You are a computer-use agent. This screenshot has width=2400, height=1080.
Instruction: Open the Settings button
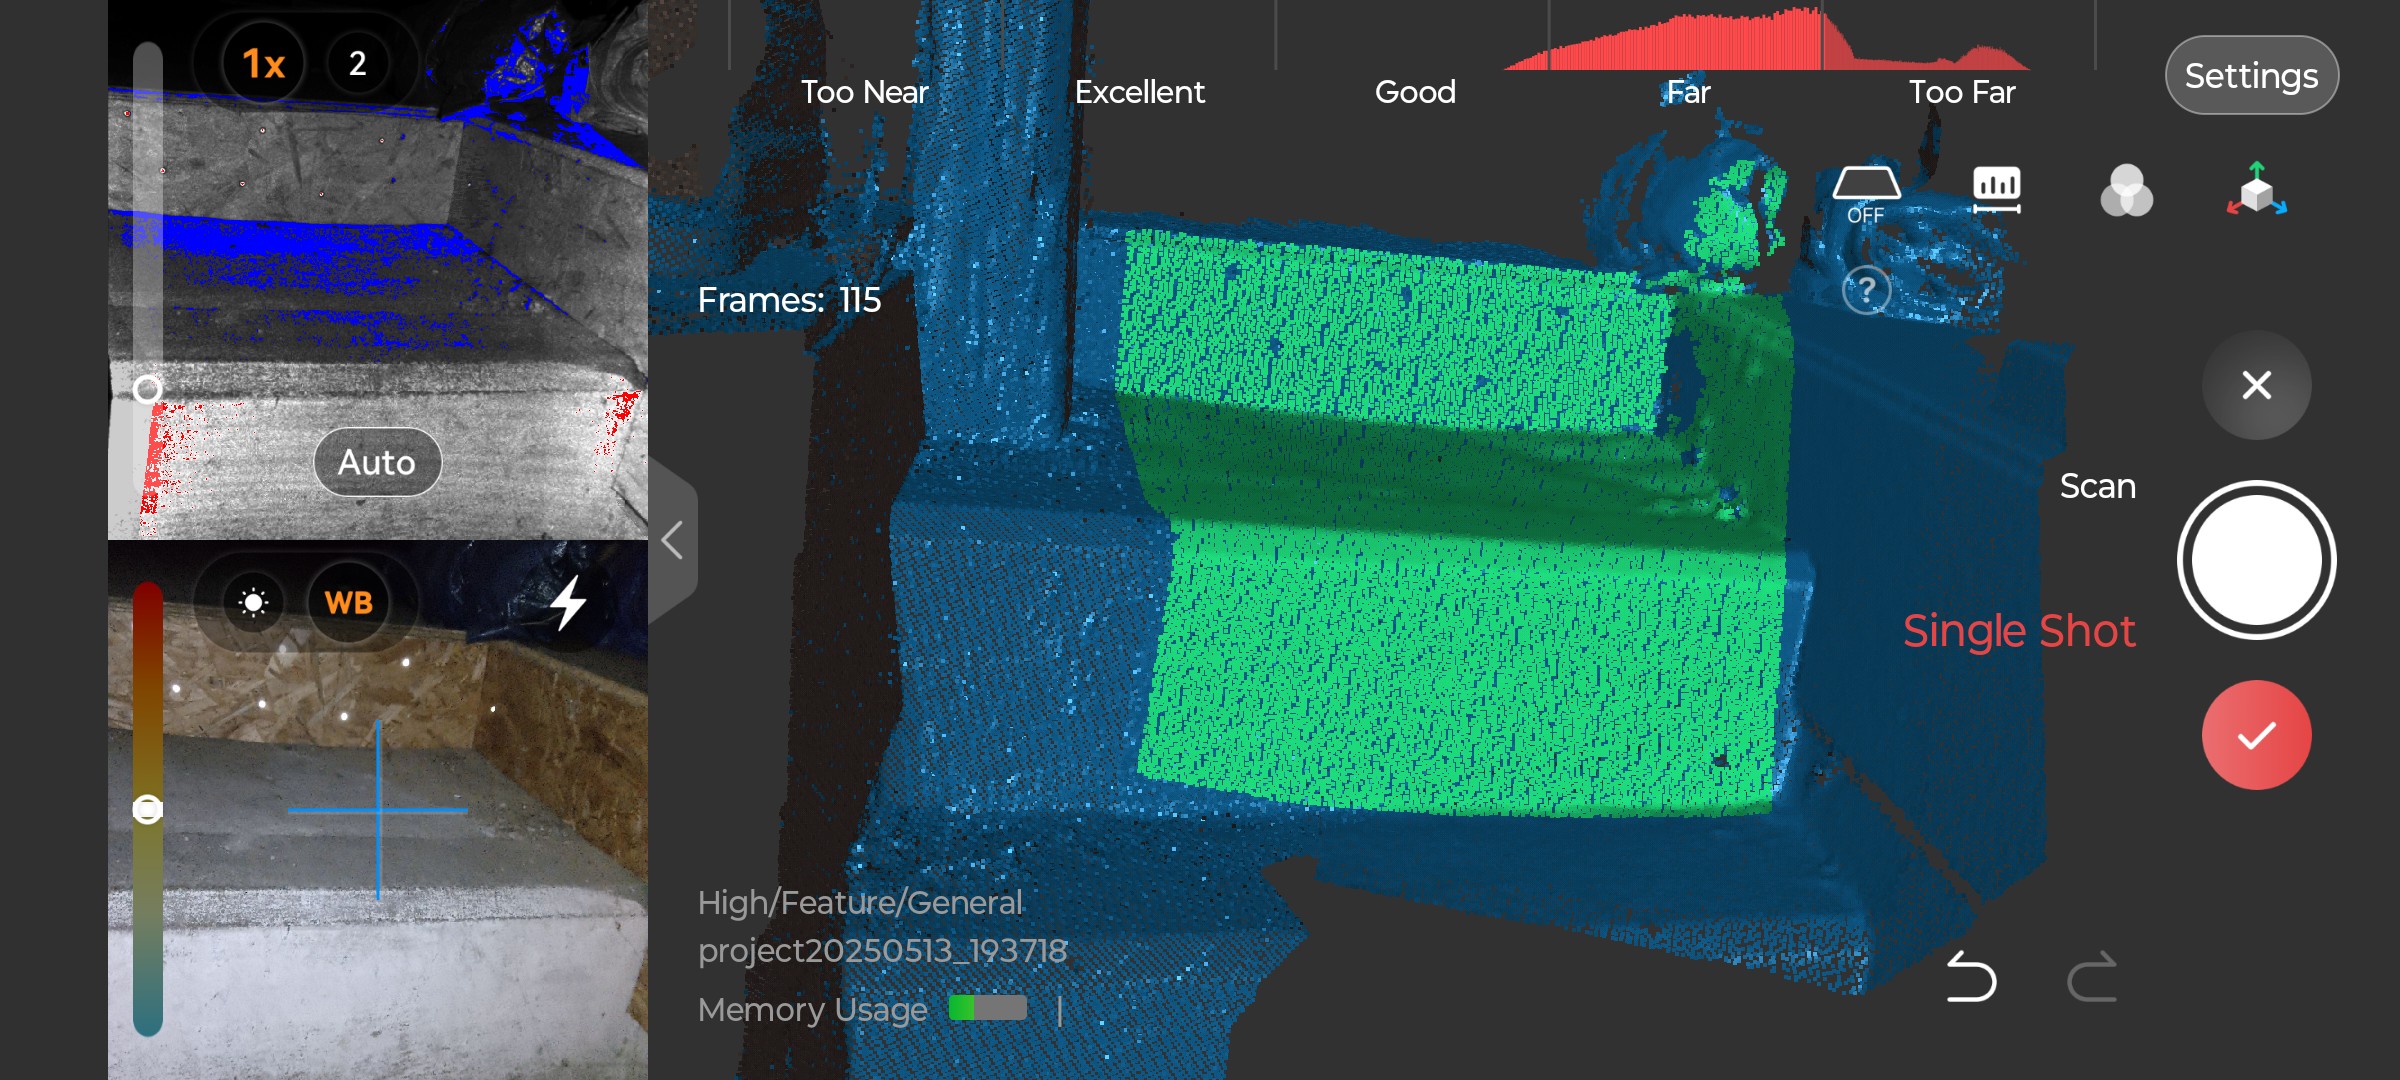[x=2251, y=76]
